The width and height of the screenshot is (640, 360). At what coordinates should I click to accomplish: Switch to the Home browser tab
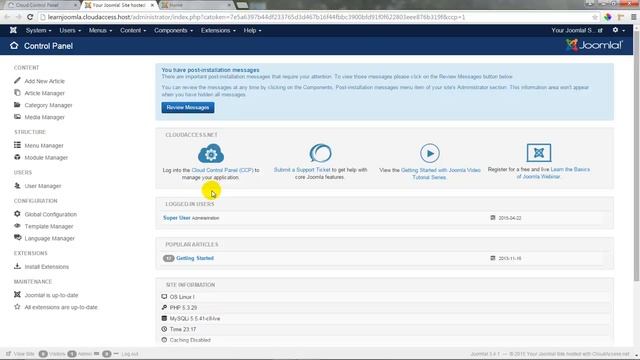196,5
